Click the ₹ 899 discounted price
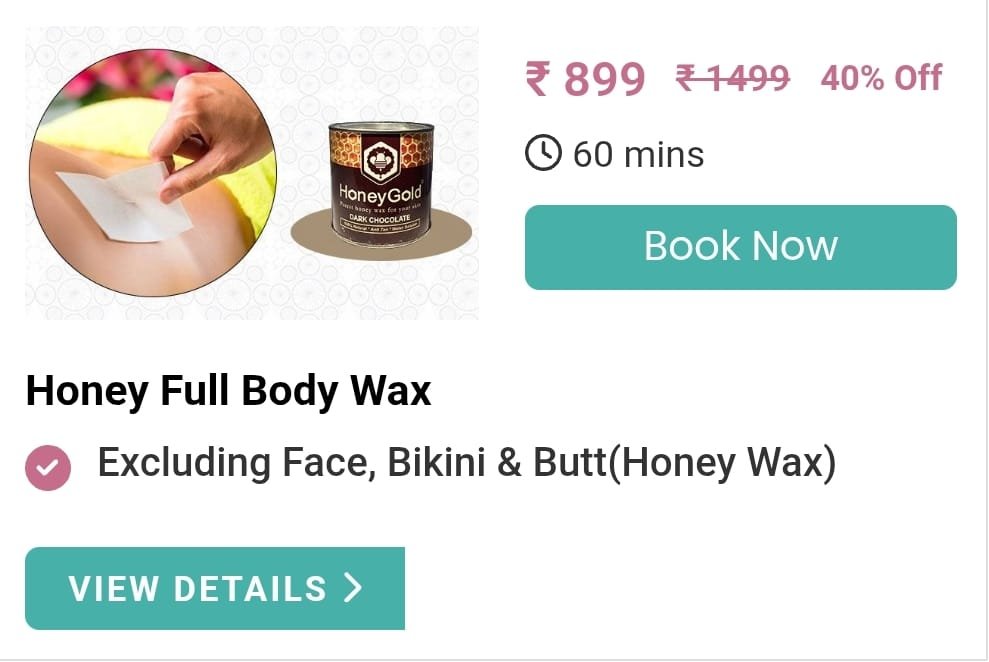Viewport: 989px width, 662px height. (585, 79)
